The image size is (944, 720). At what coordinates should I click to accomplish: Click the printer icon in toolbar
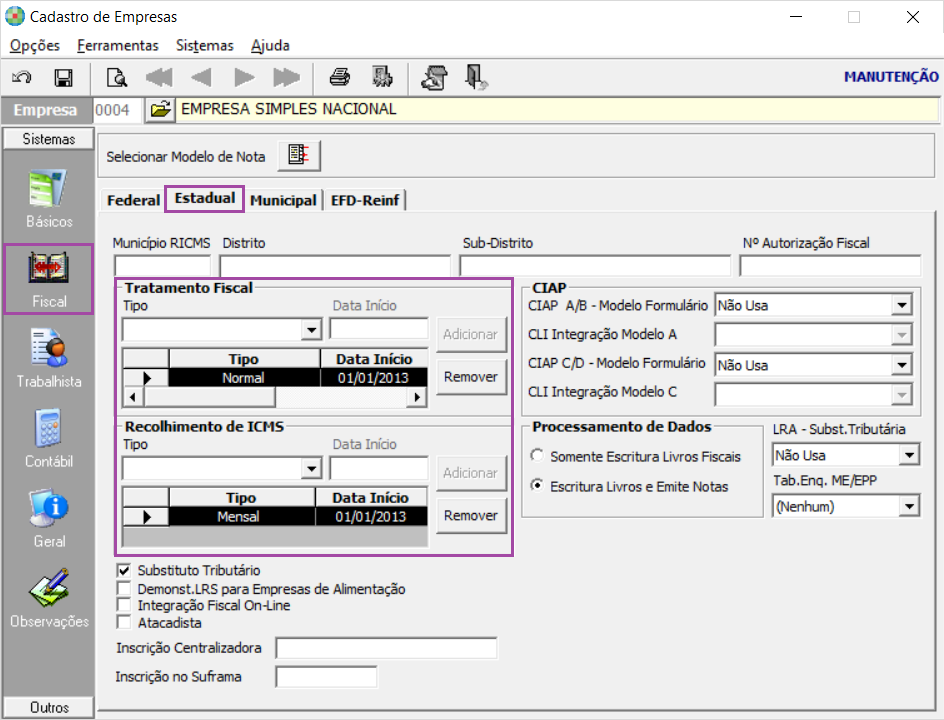[340, 77]
